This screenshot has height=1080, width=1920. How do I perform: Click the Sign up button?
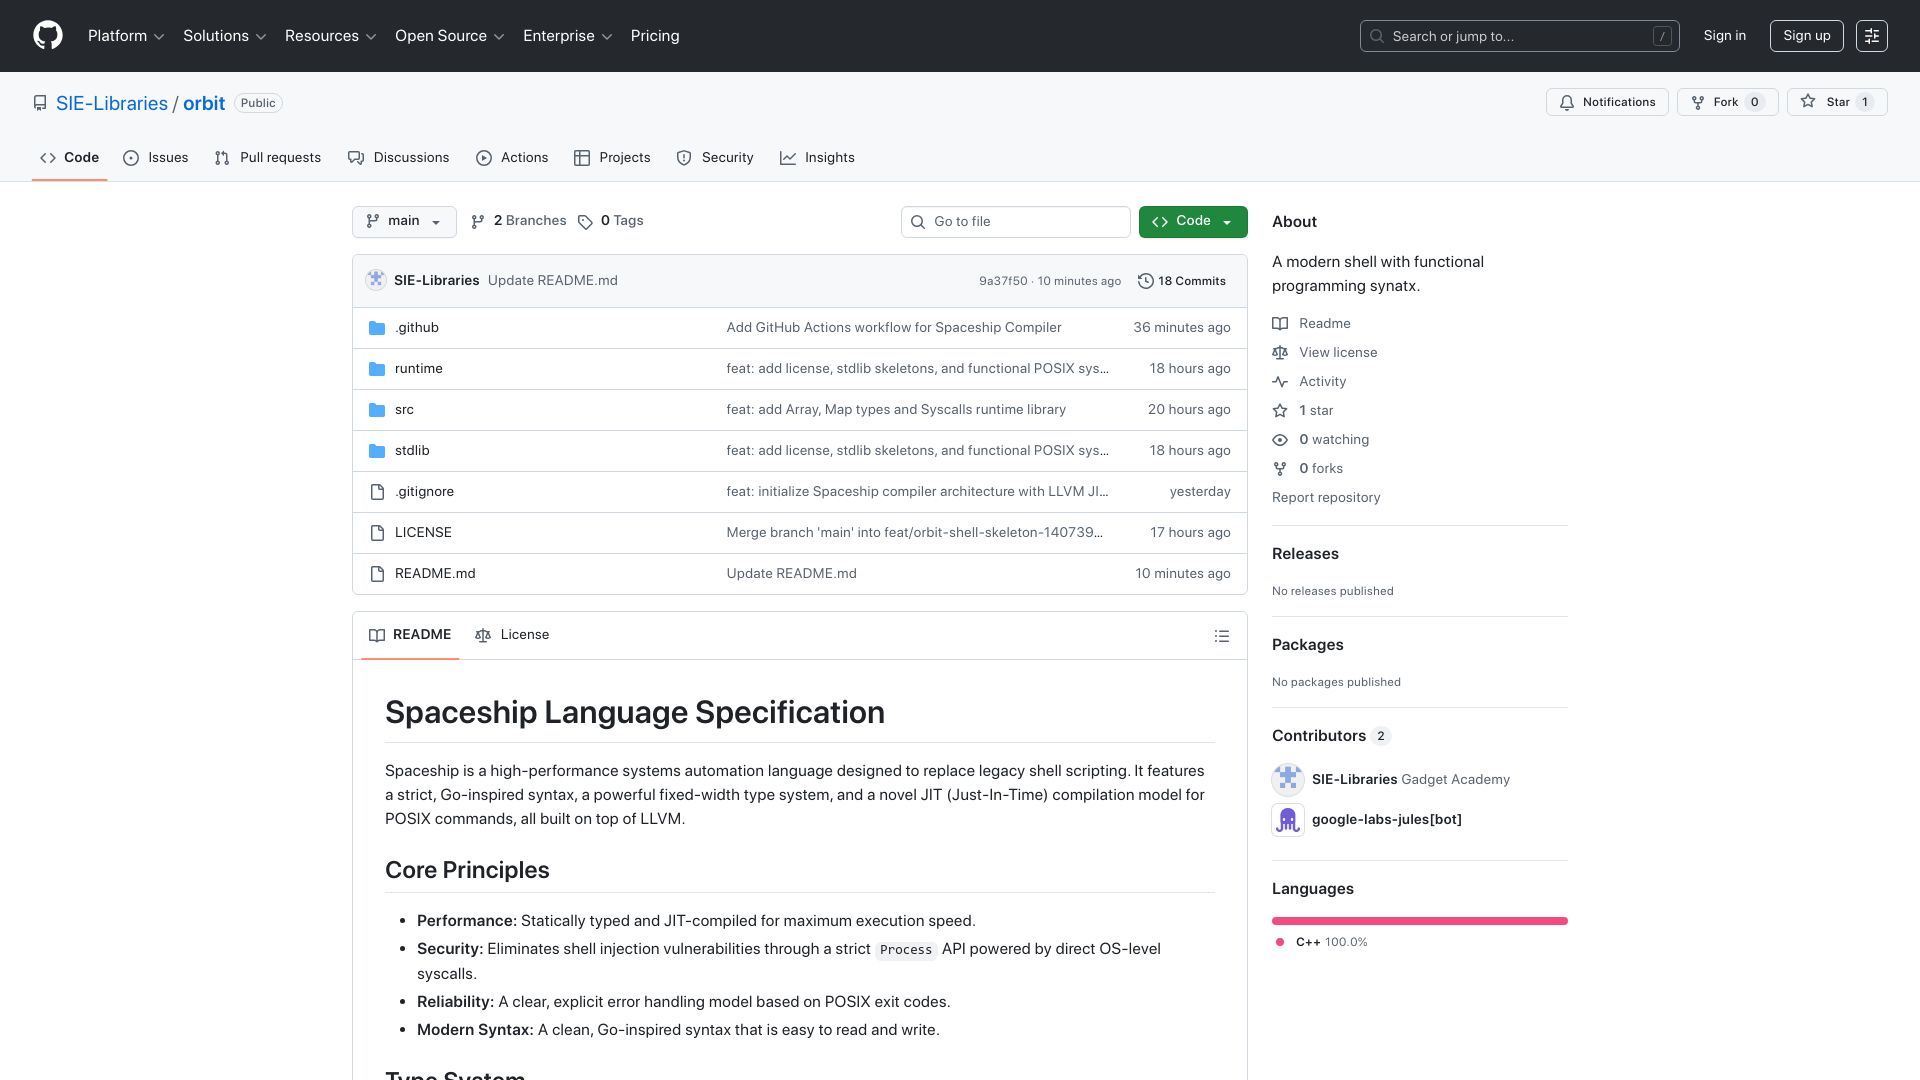click(x=1806, y=36)
